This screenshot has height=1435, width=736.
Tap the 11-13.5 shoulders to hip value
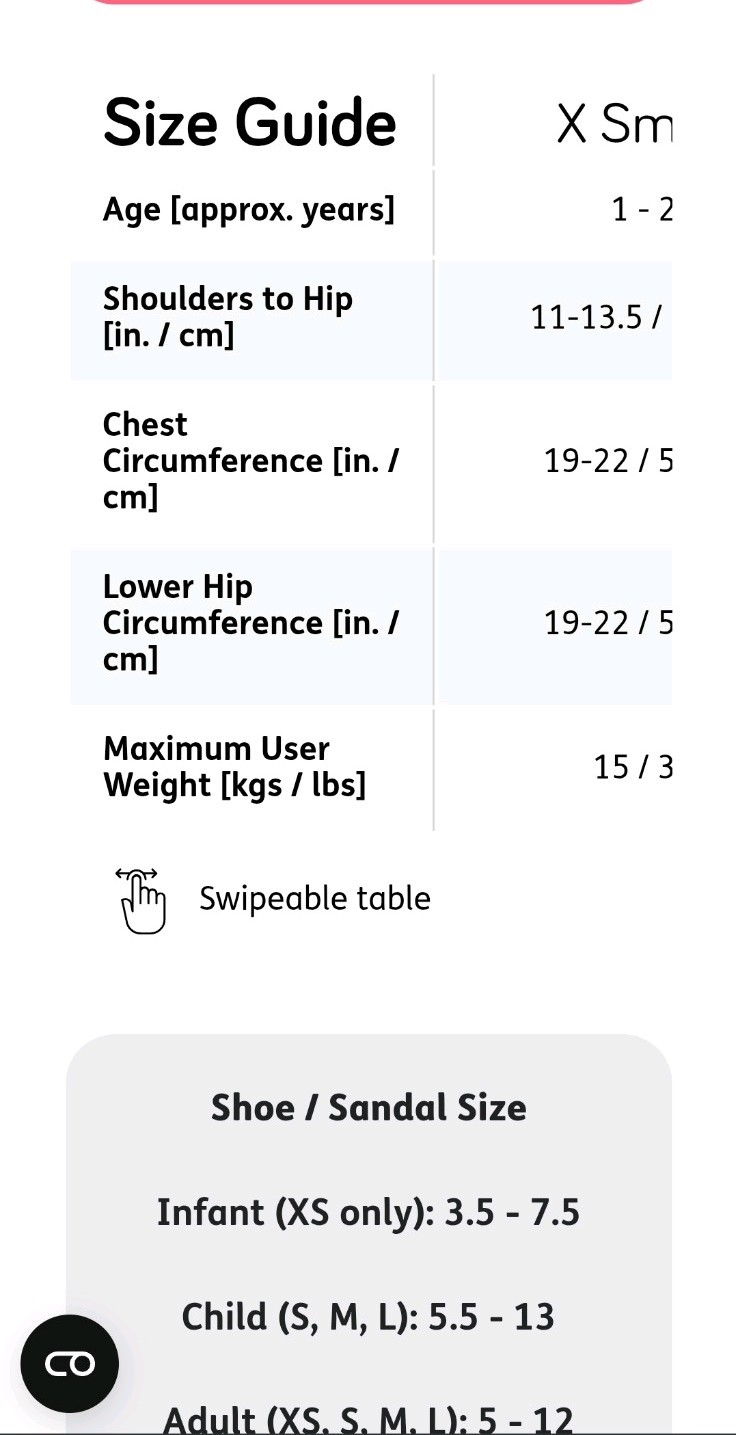coord(596,317)
